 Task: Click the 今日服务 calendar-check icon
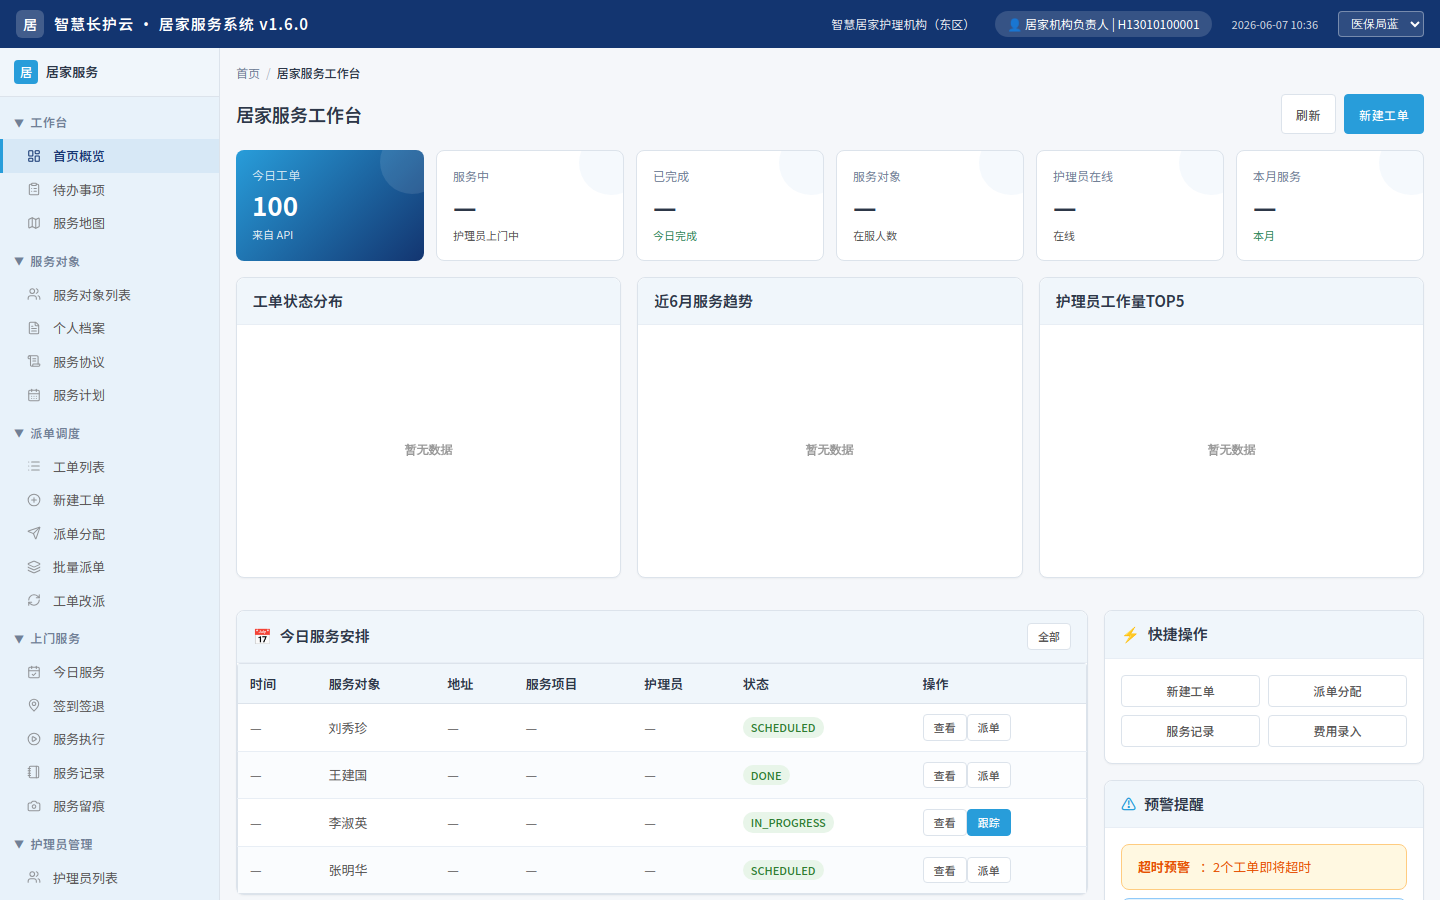point(34,672)
